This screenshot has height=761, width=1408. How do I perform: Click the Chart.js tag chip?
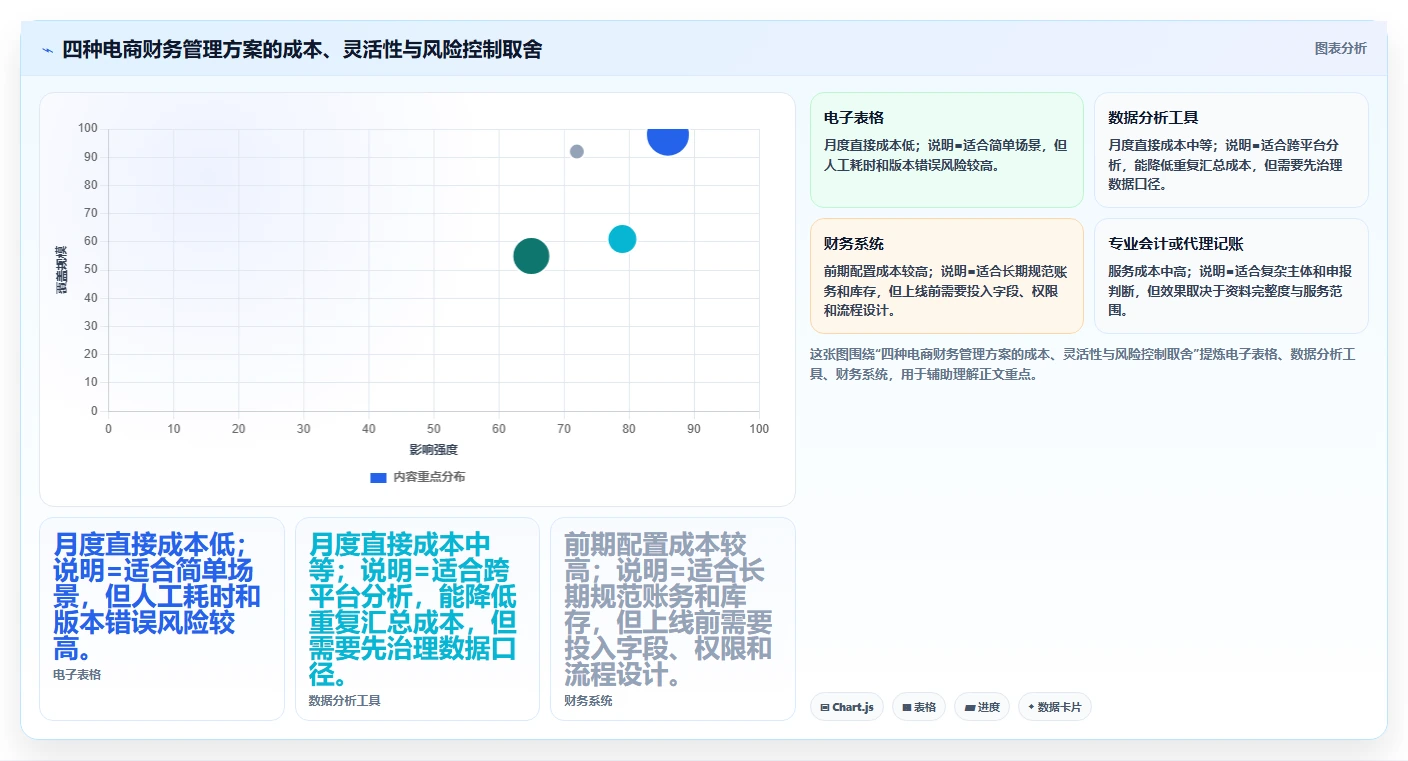pyautogui.click(x=846, y=707)
